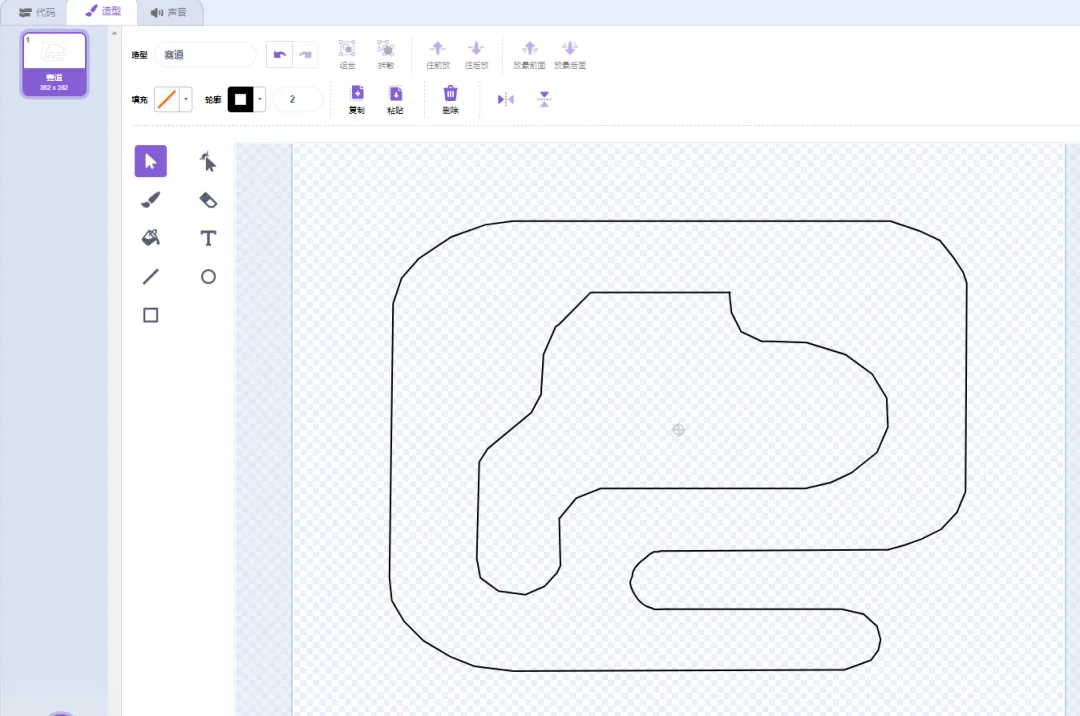Switch to the Costumes tab

102,12
